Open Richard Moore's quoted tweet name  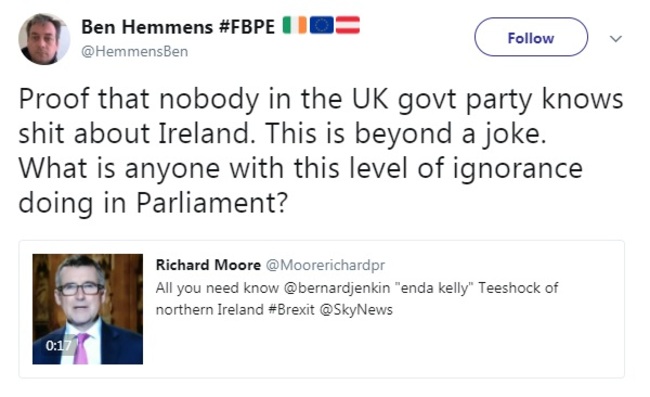click(208, 265)
